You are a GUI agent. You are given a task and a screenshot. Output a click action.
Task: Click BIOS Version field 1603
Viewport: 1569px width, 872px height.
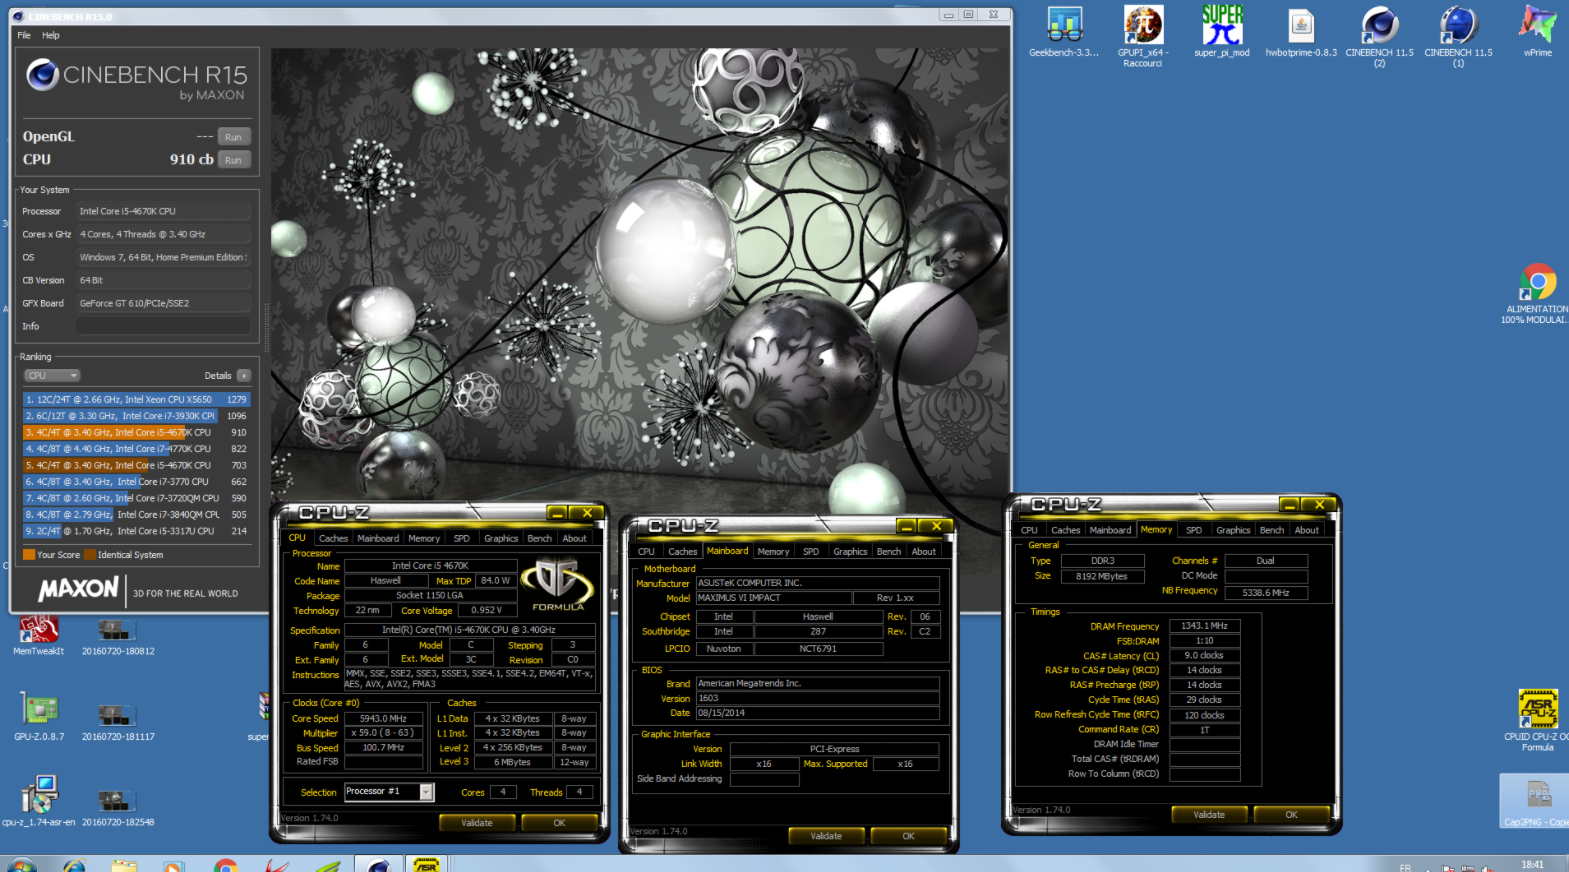click(817, 698)
